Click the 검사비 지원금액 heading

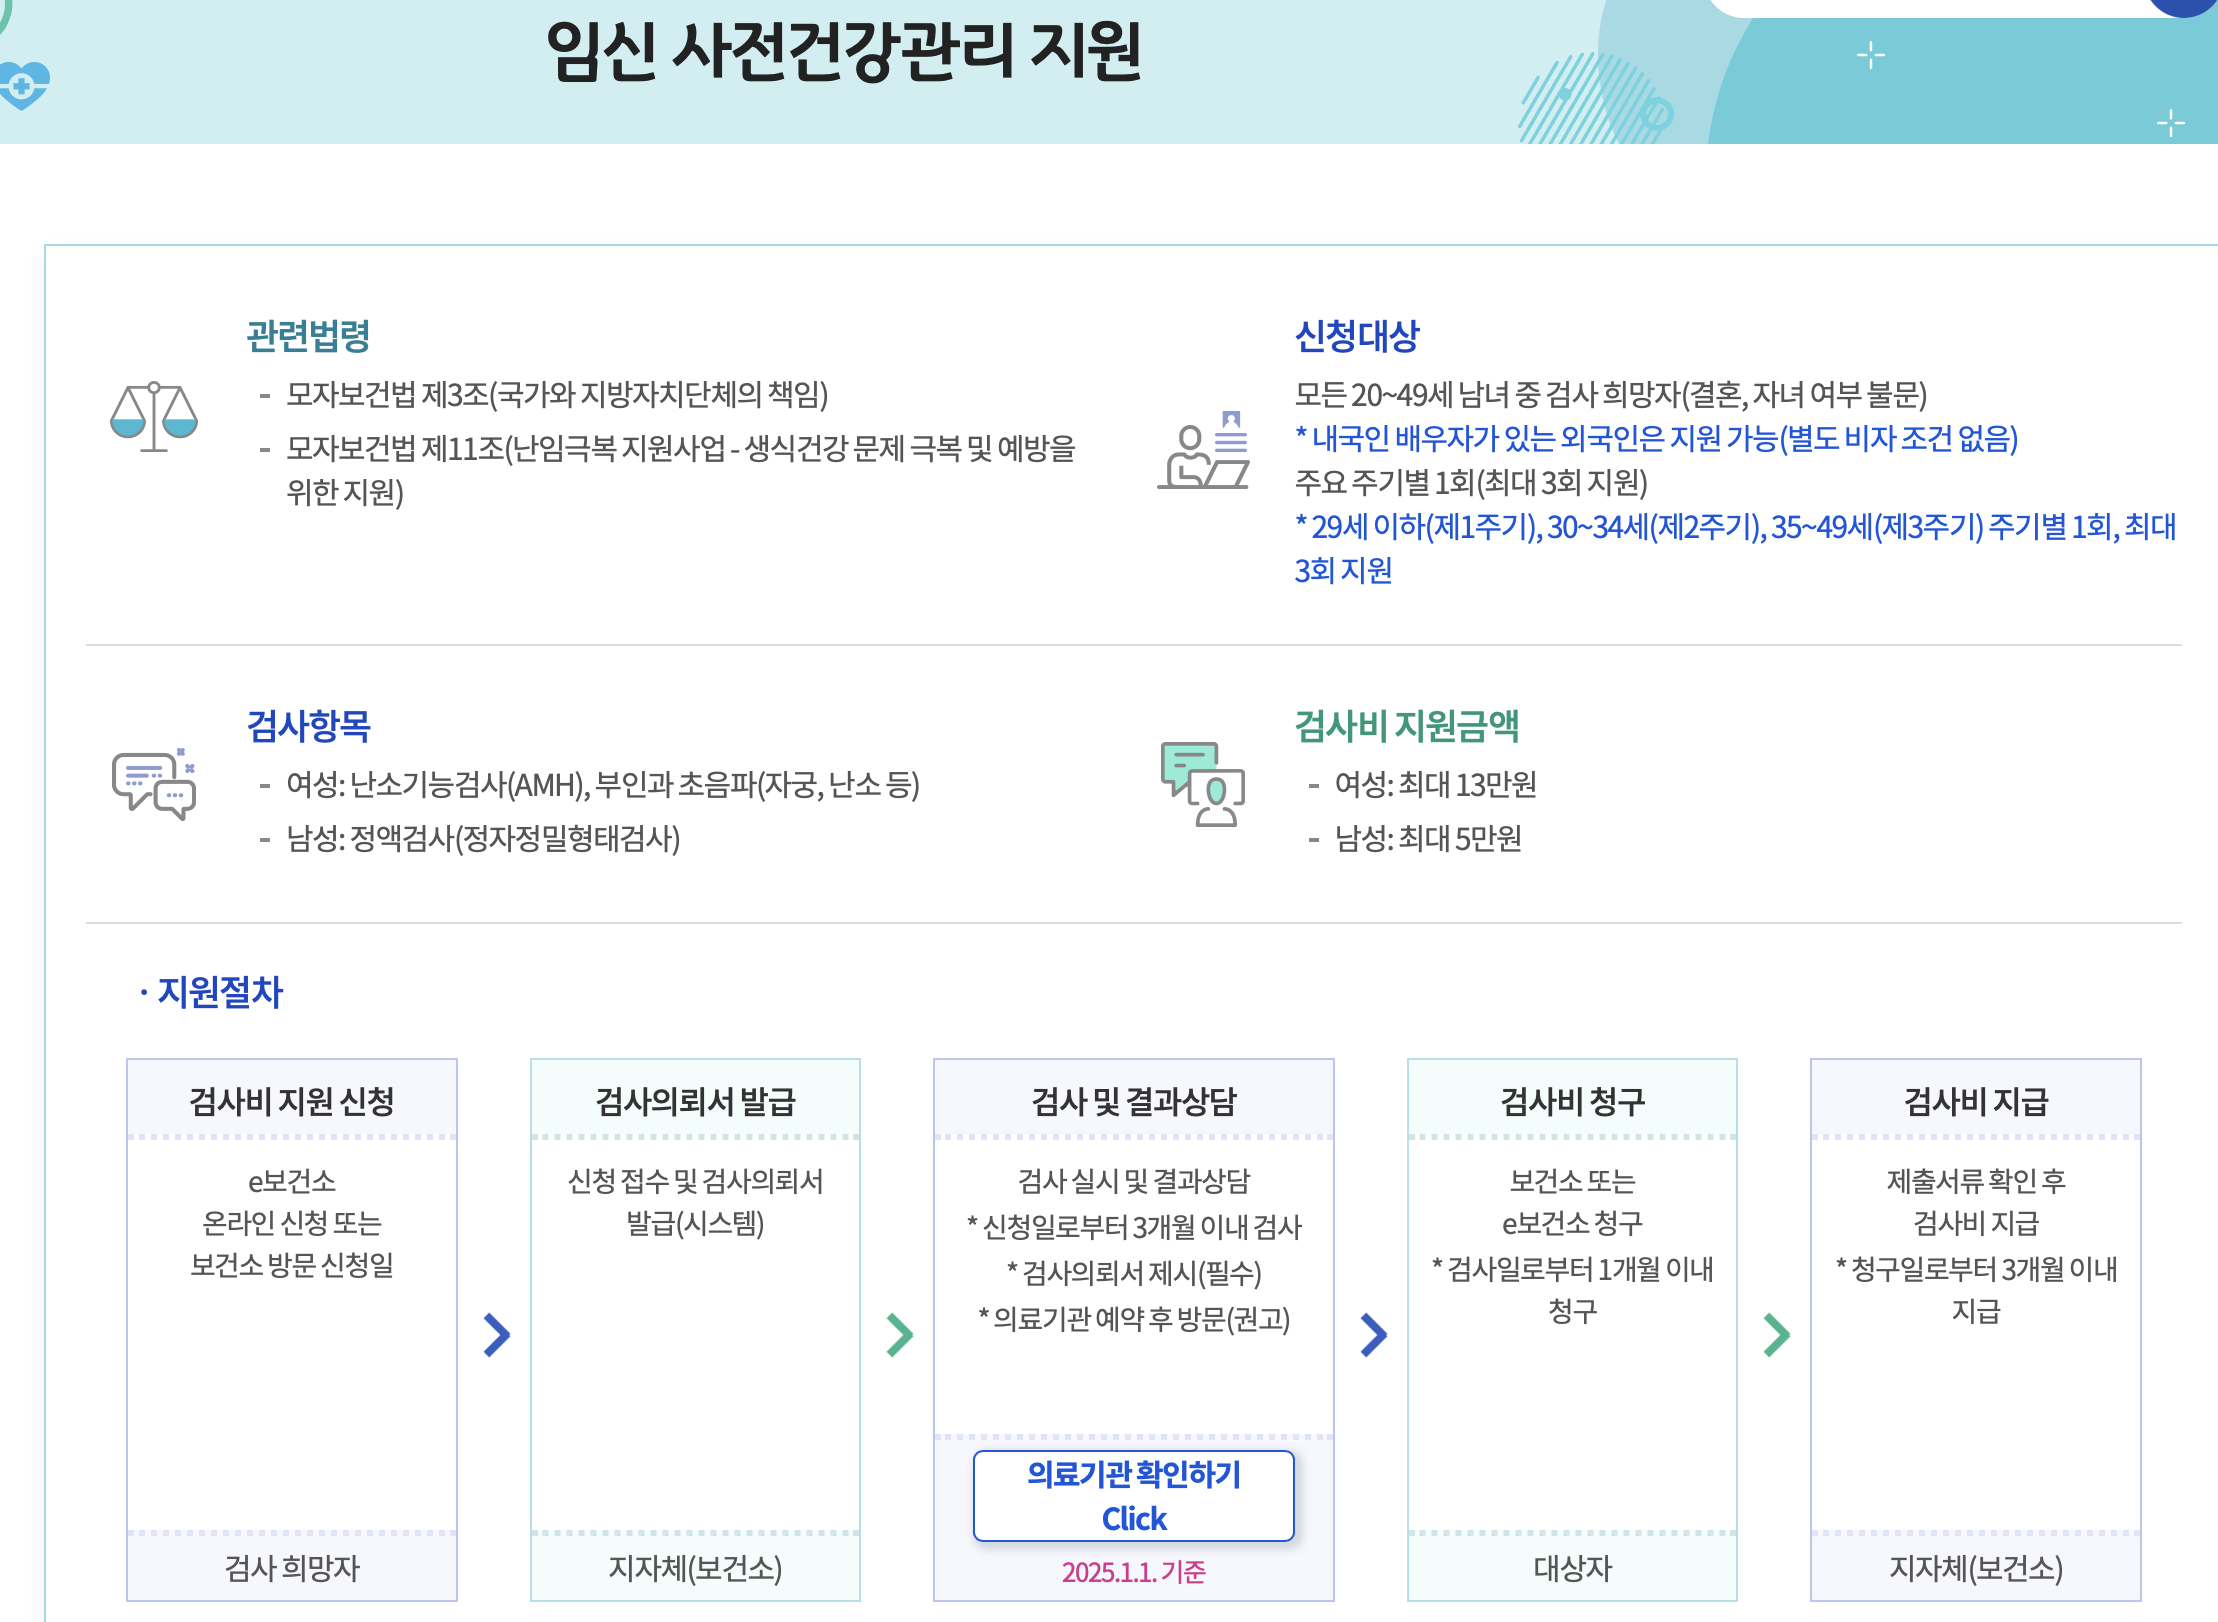click(1406, 726)
